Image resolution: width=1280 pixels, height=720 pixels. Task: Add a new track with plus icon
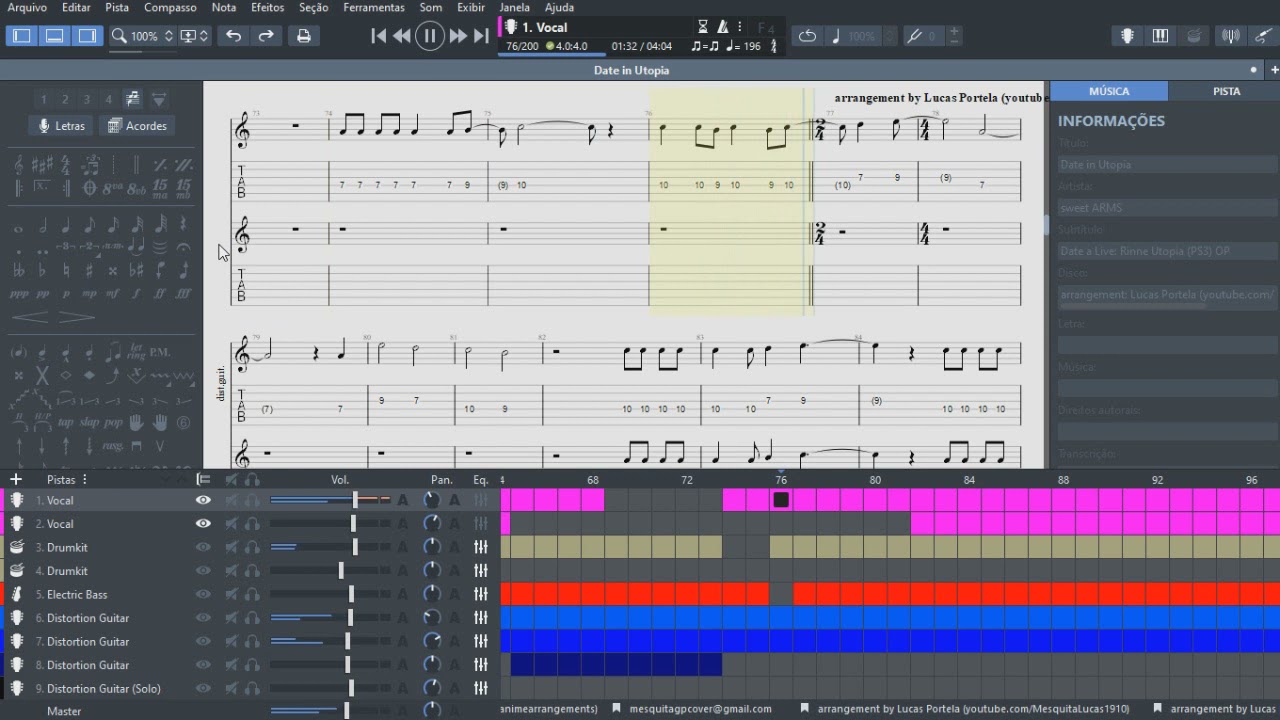[15, 480]
